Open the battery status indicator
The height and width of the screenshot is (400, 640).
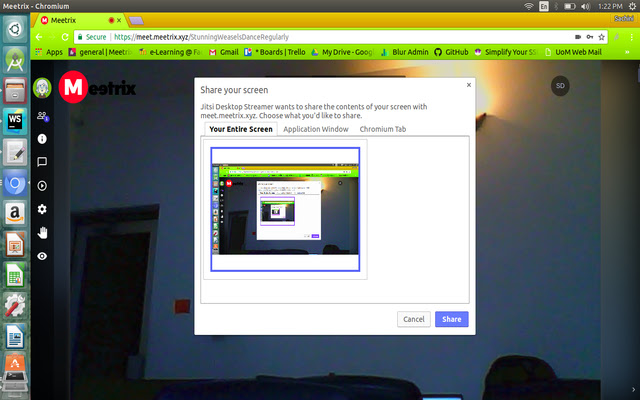(570, 6)
